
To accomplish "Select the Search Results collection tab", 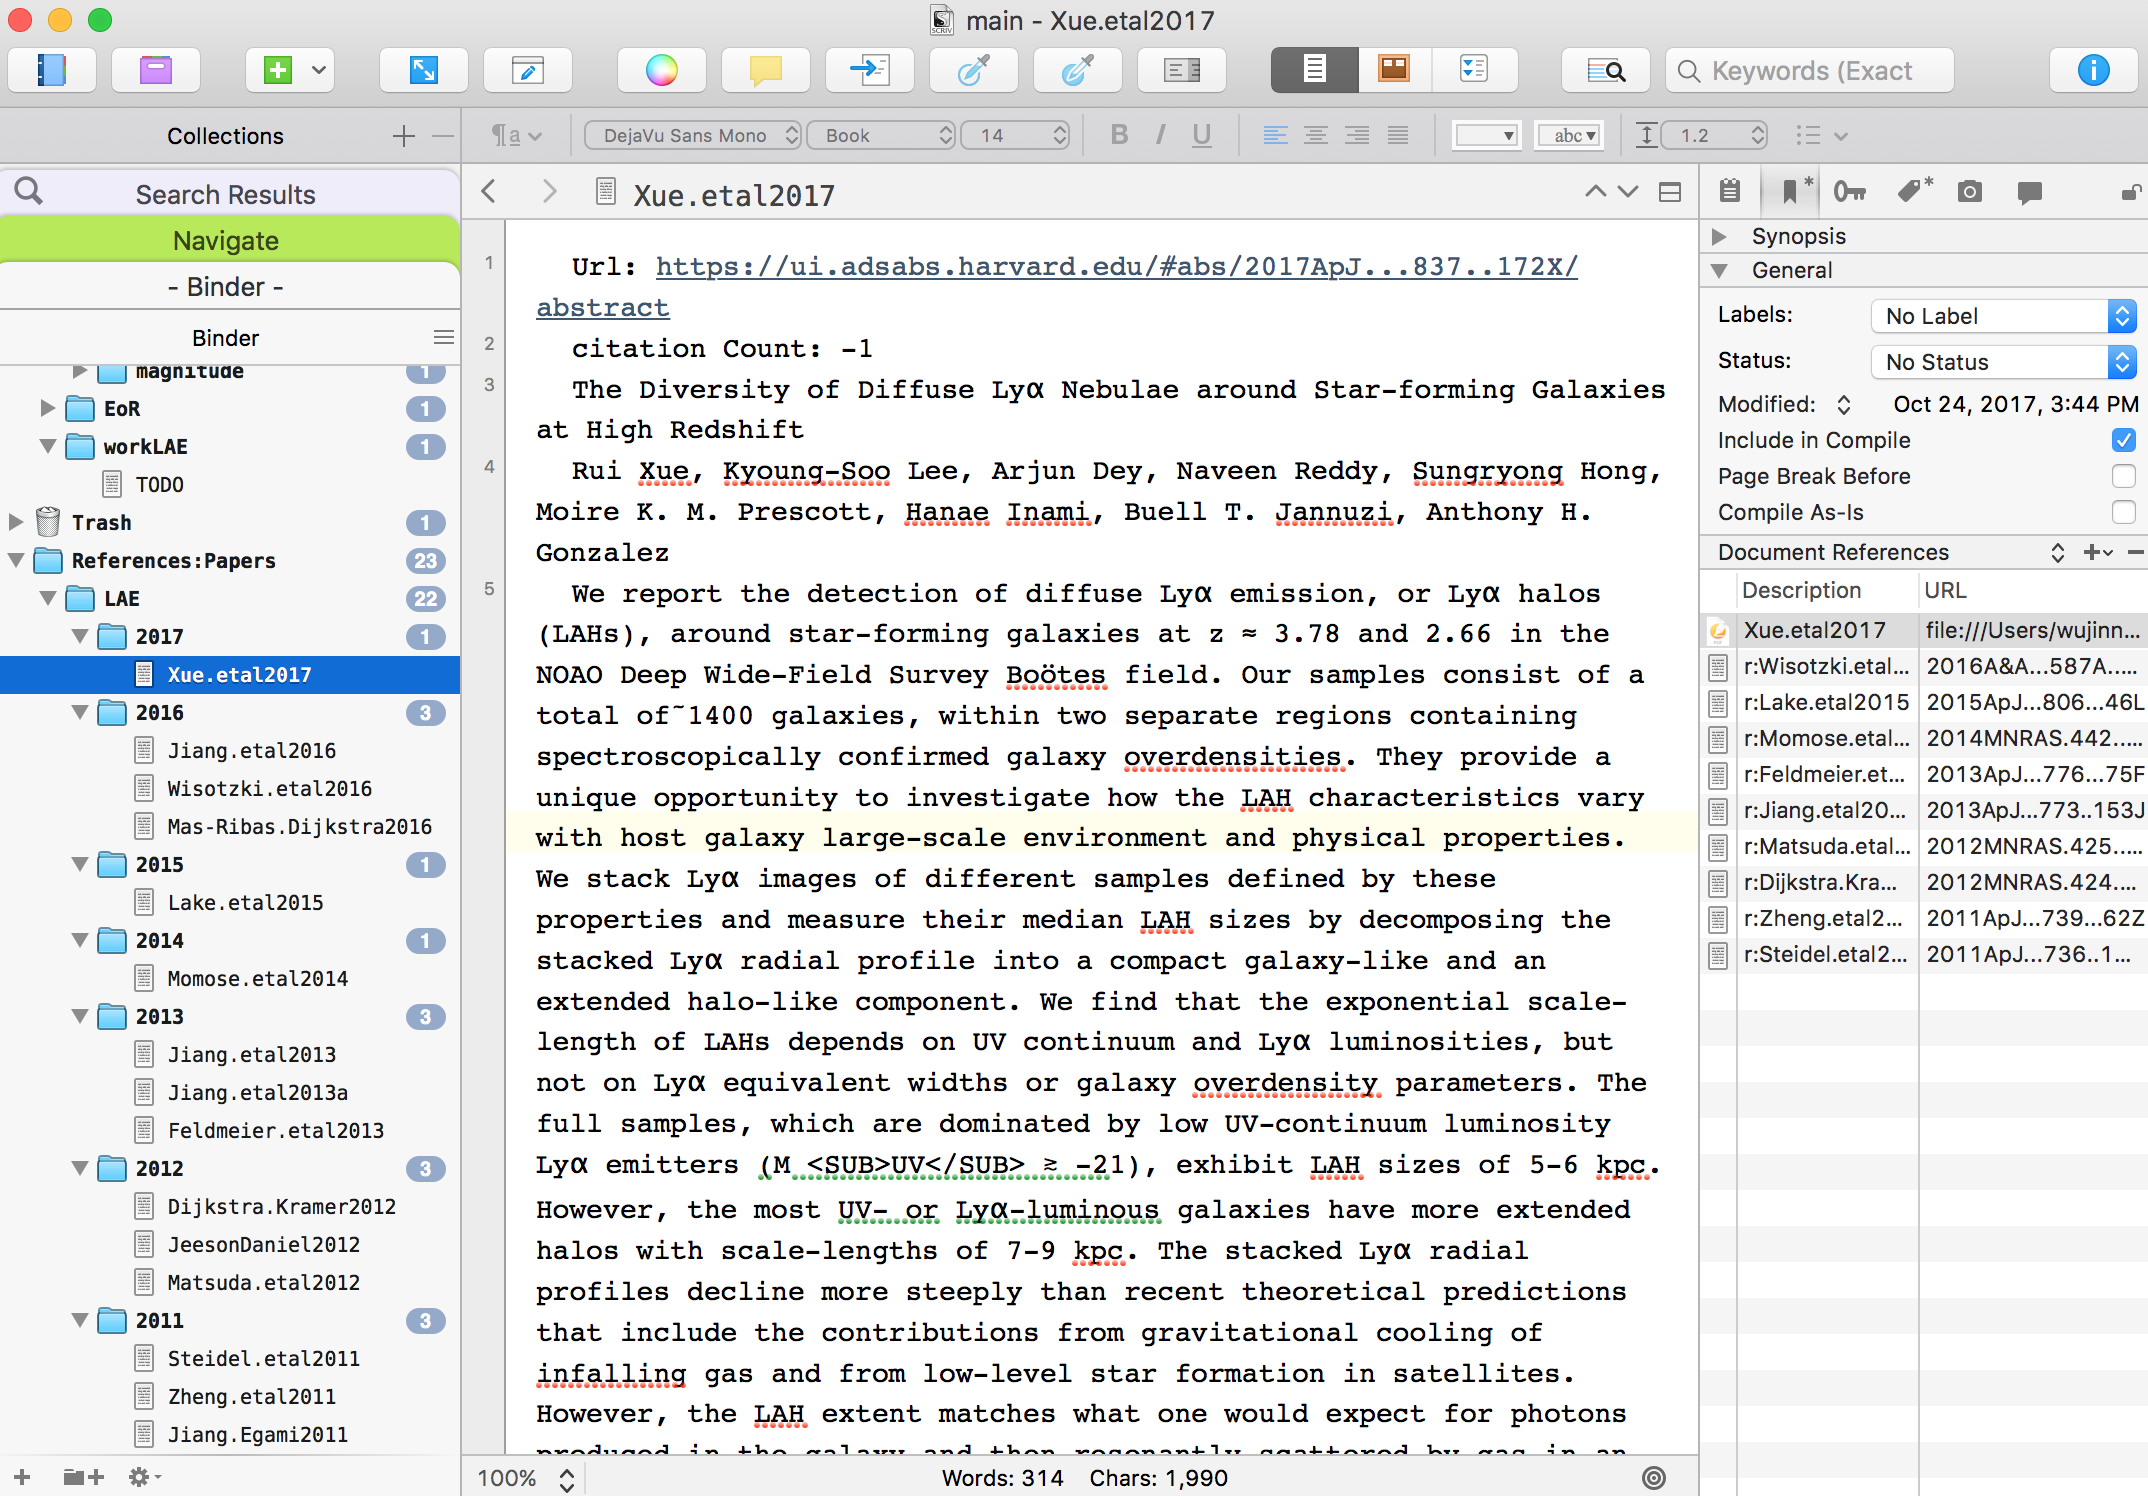I will pos(226,195).
